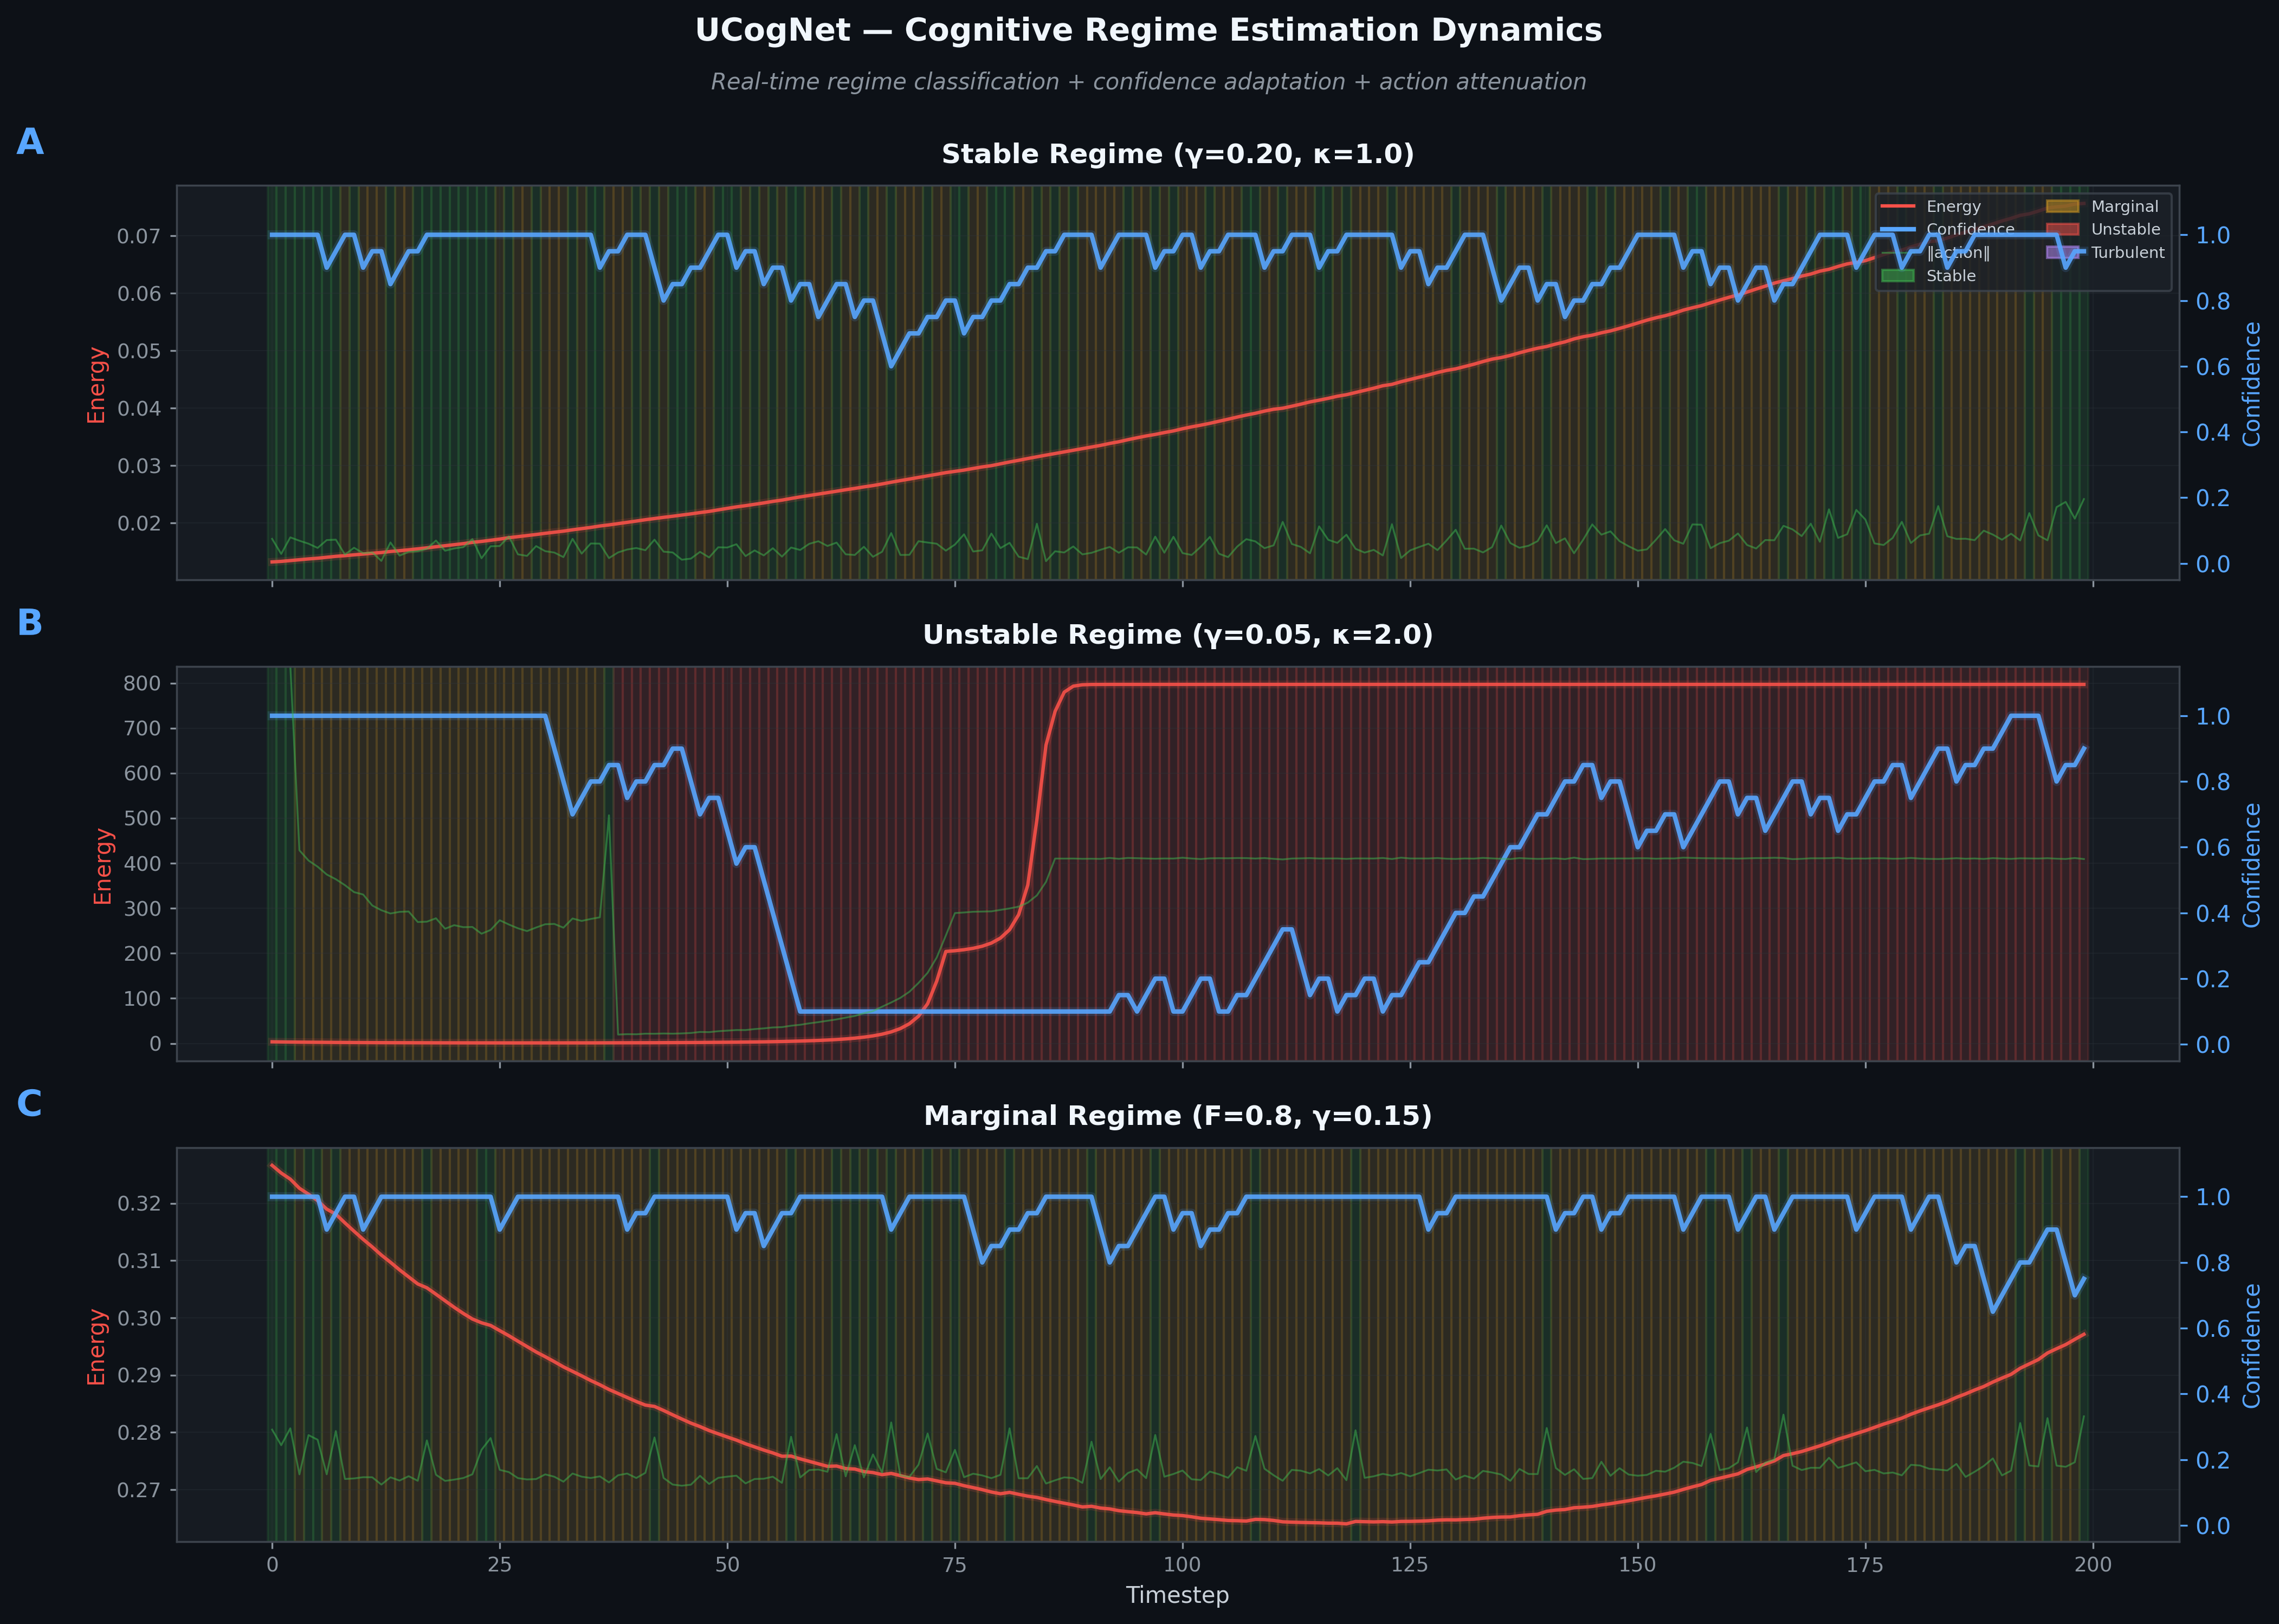This screenshot has height=1624, width=2279.
Task: Click the '100' energy tick in panel B
Action: (142, 998)
